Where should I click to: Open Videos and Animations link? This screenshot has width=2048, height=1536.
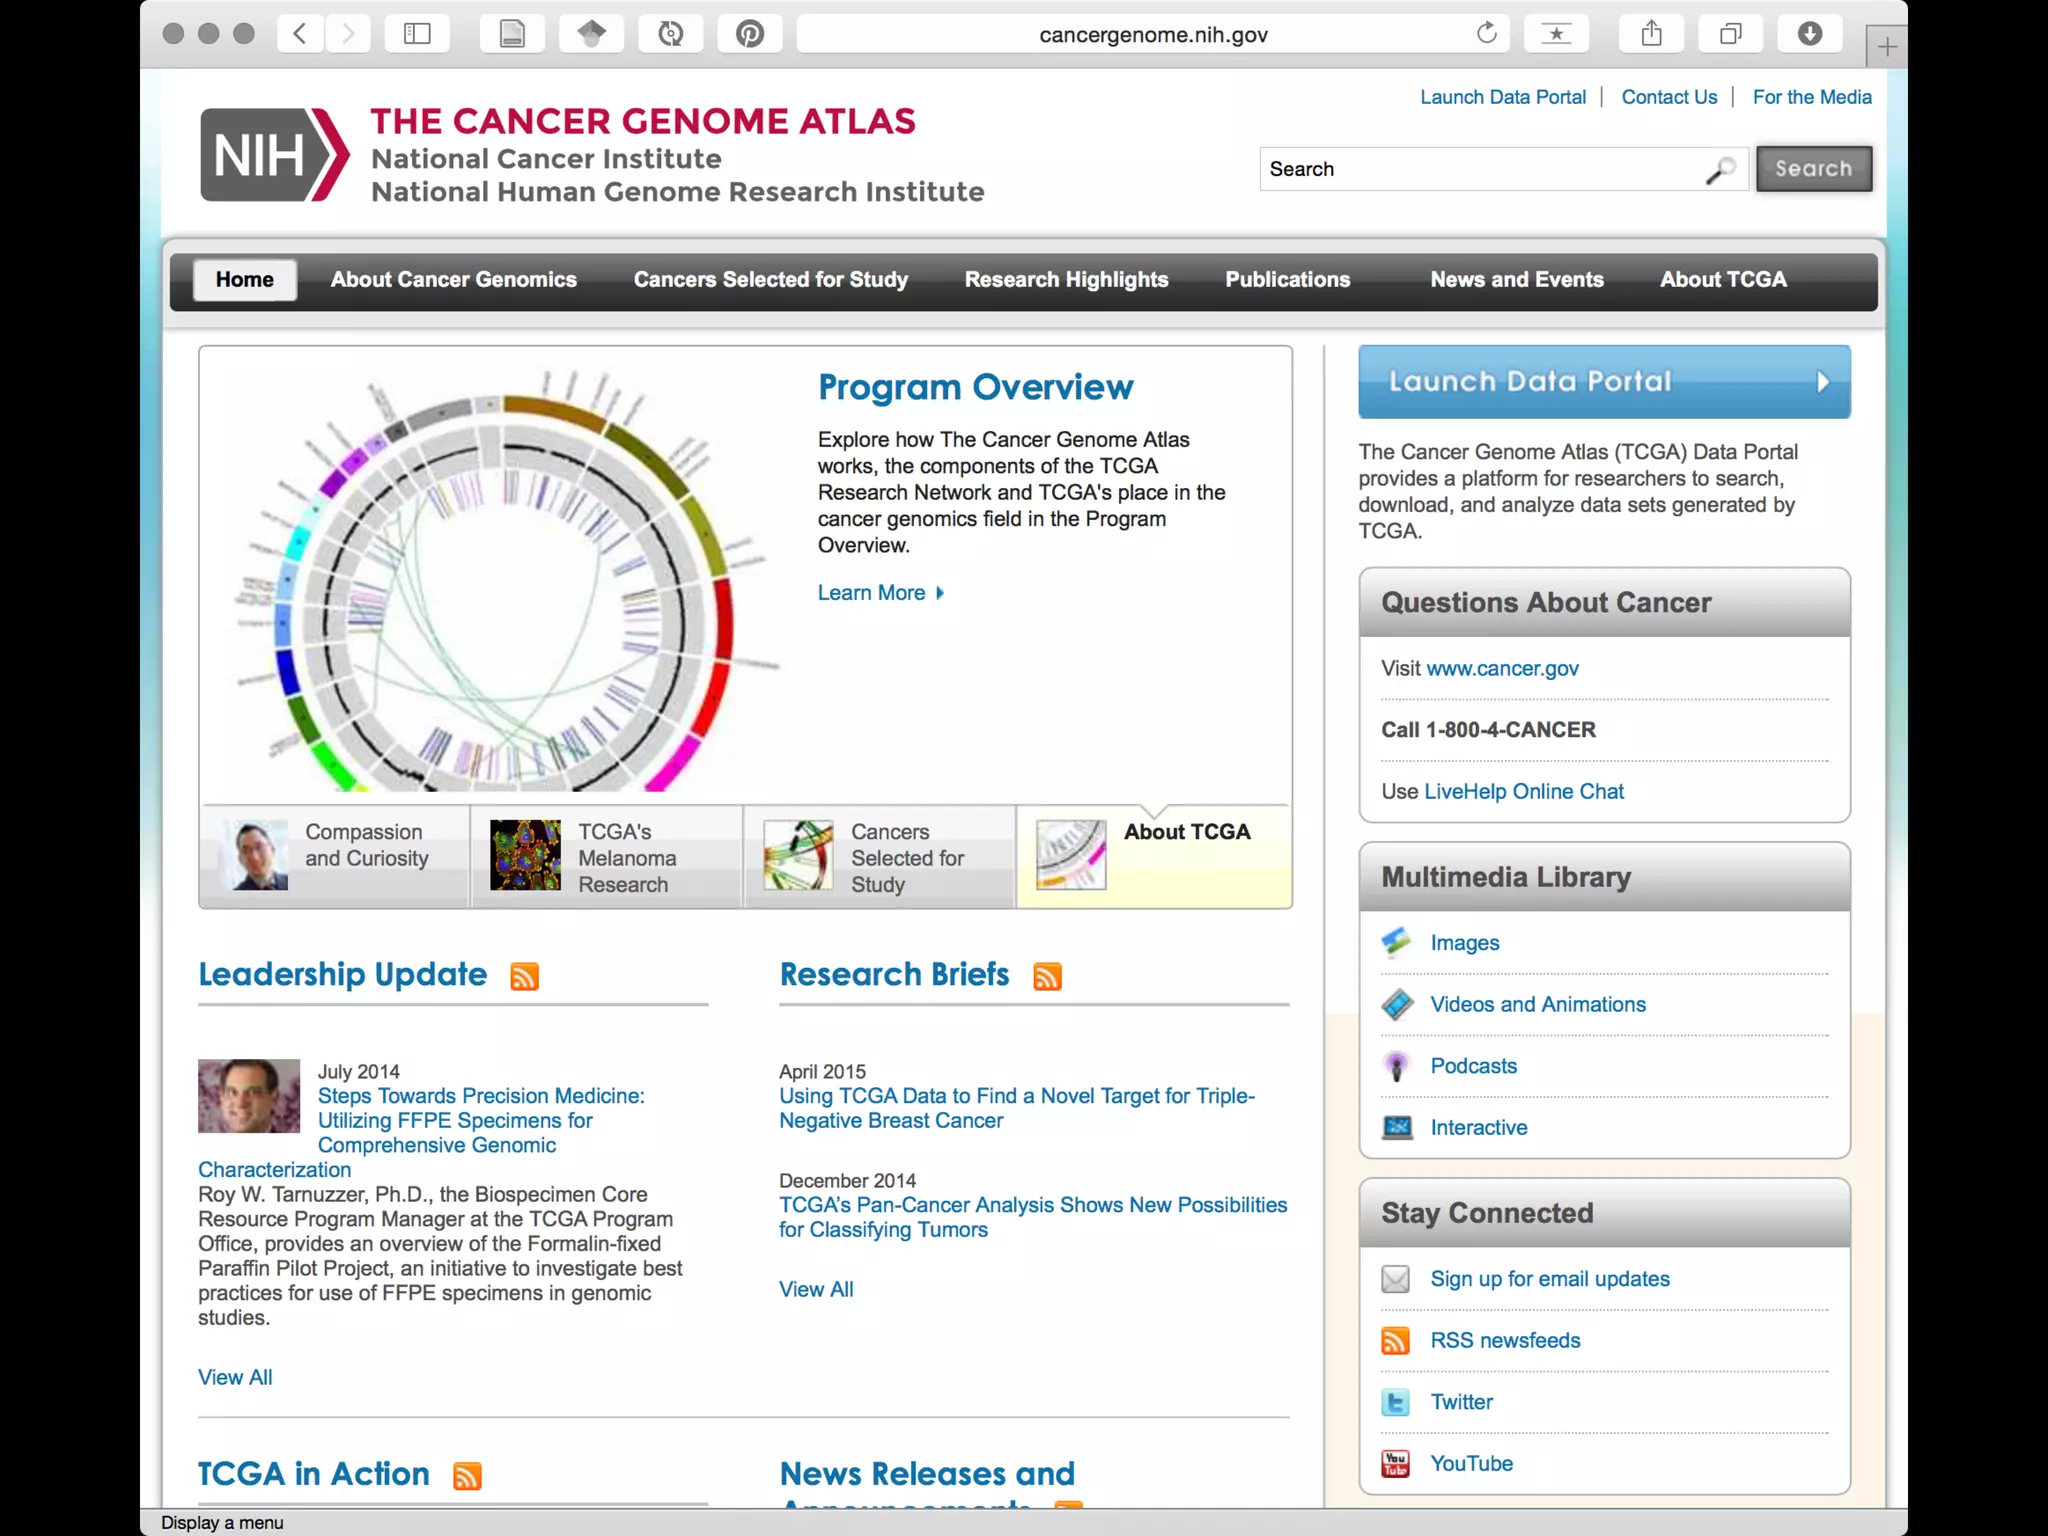coord(1537,1004)
